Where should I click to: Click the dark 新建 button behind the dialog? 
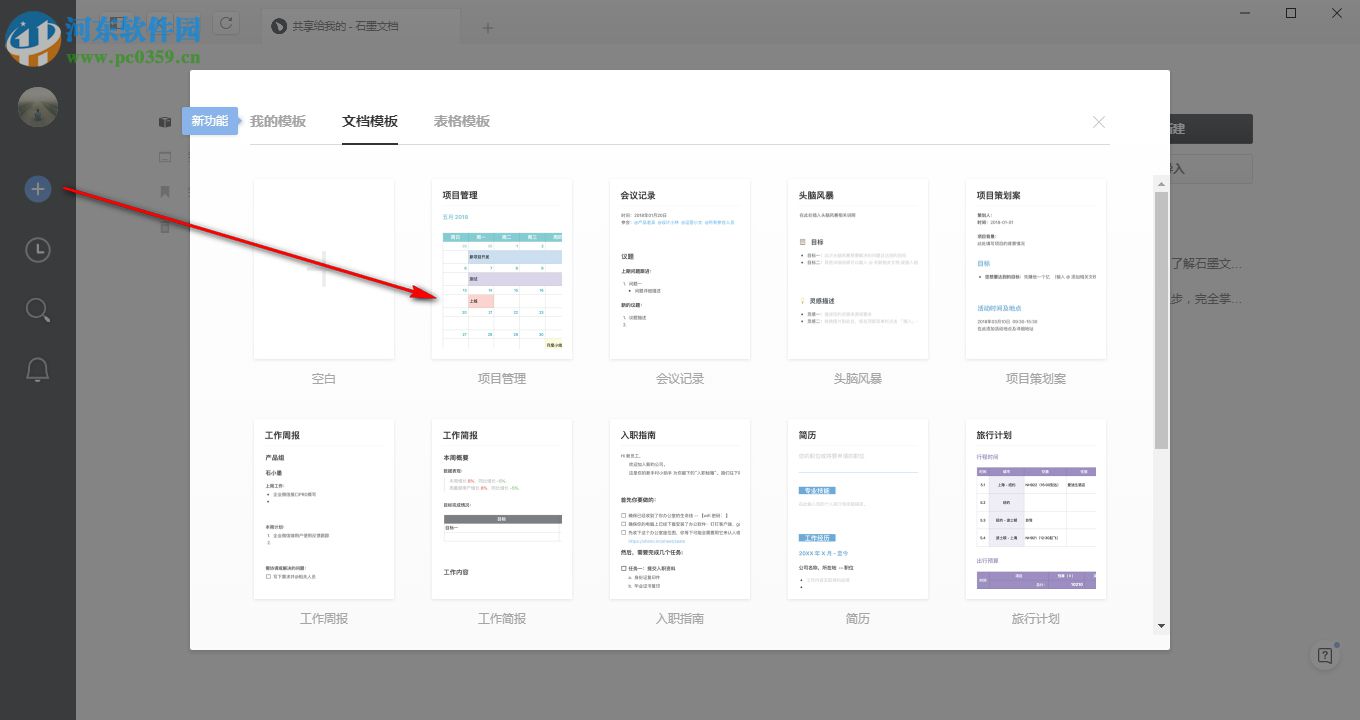pyautogui.click(x=1211, y=129)
